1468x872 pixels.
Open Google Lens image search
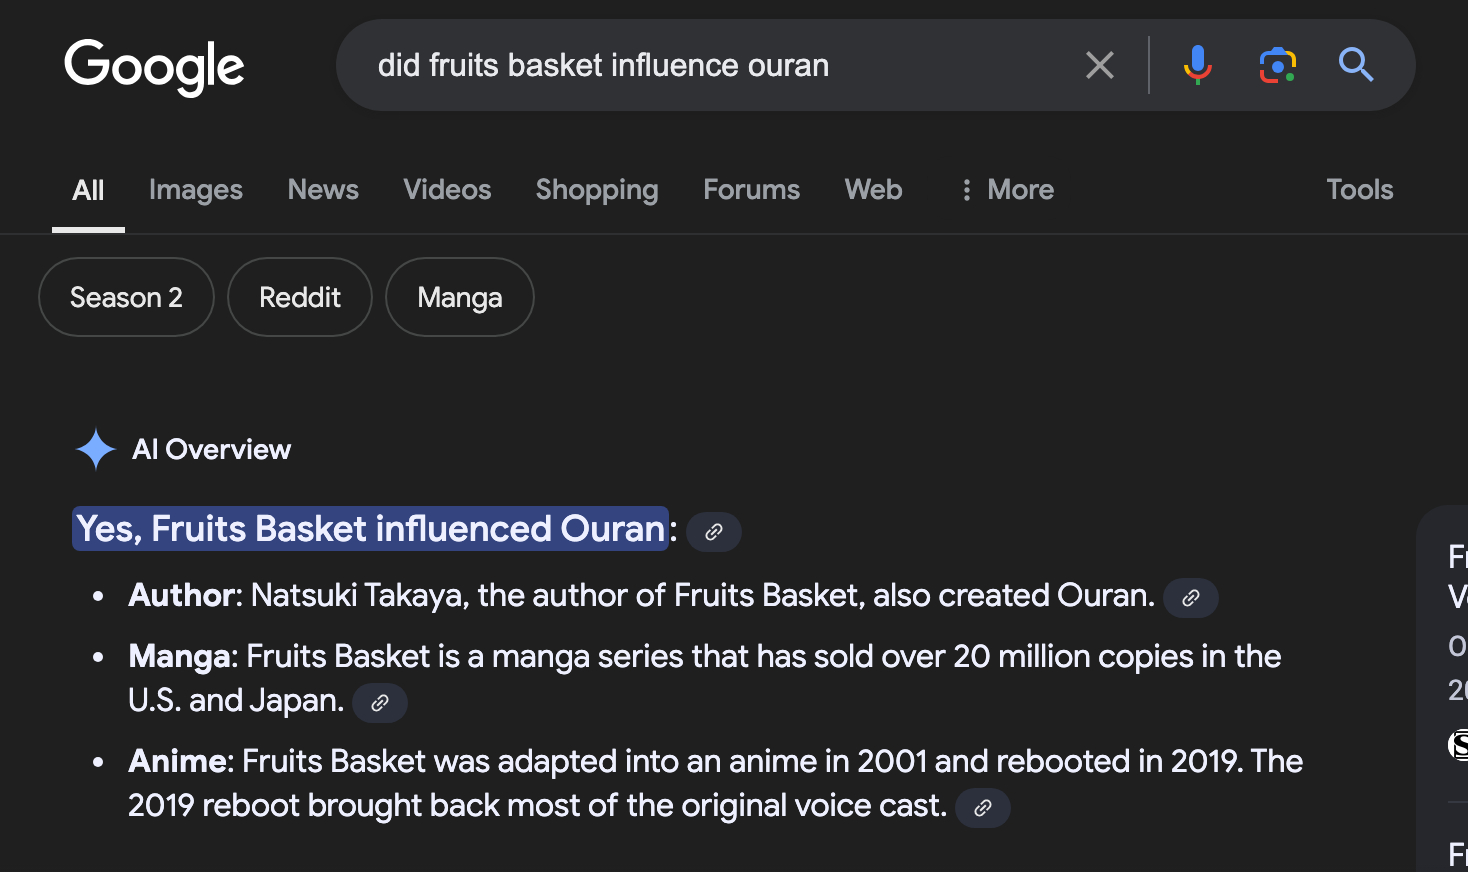tap(1277, 66)
